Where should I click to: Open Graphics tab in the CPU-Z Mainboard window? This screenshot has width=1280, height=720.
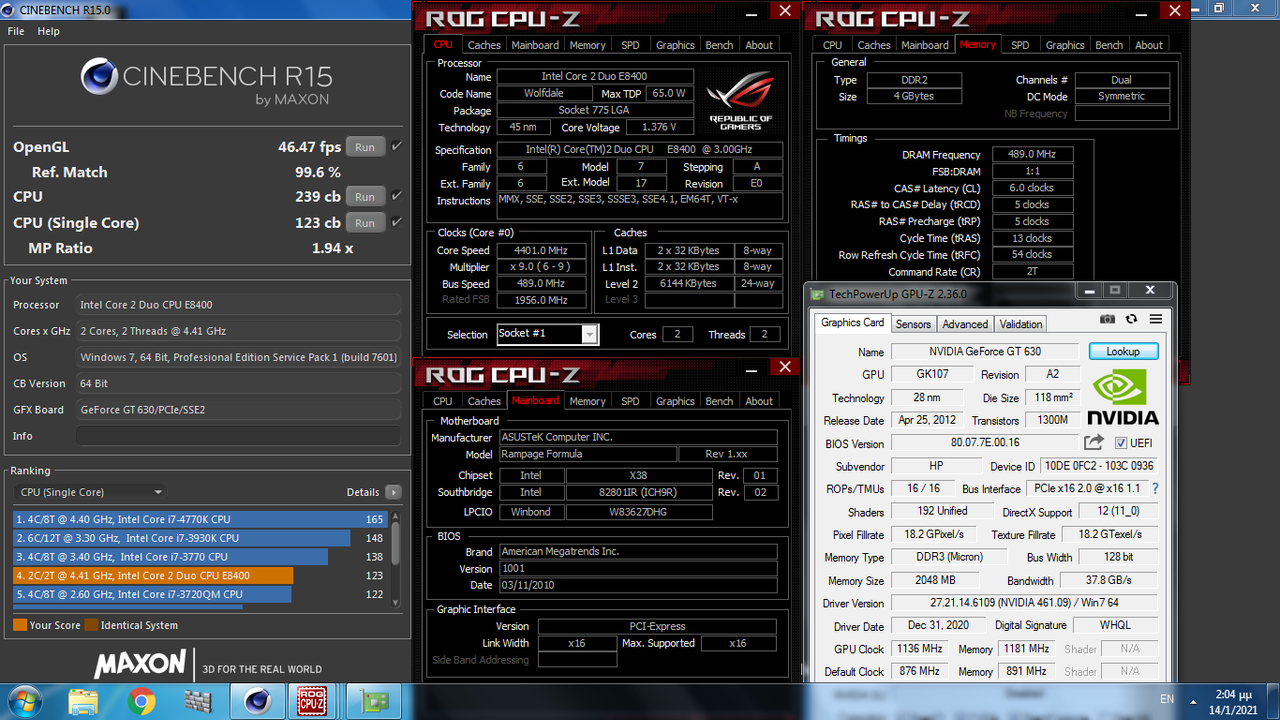(x=675, y=401)
